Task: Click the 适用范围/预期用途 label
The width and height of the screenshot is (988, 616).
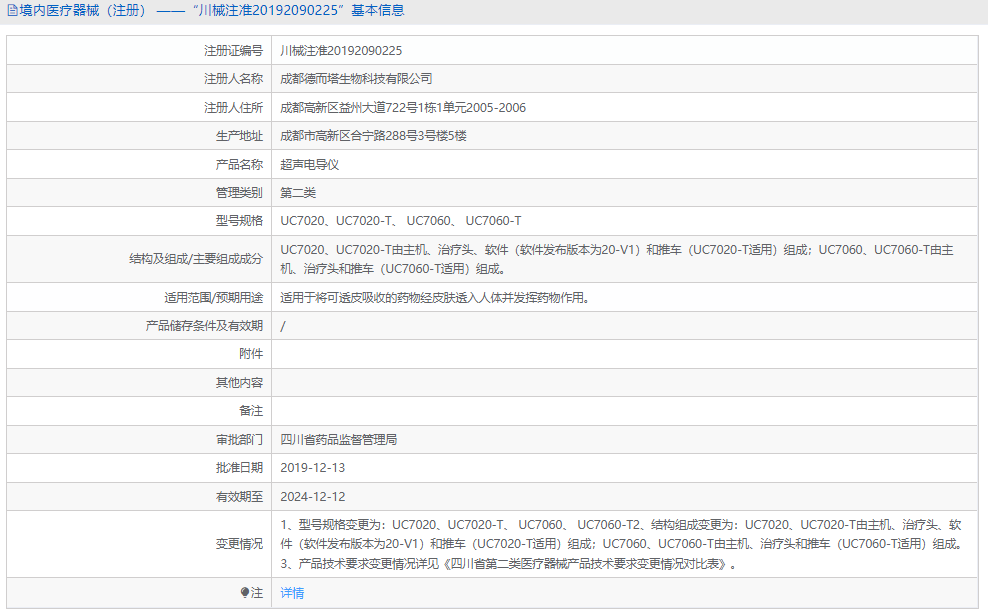Action: click(x=214, y=297)
